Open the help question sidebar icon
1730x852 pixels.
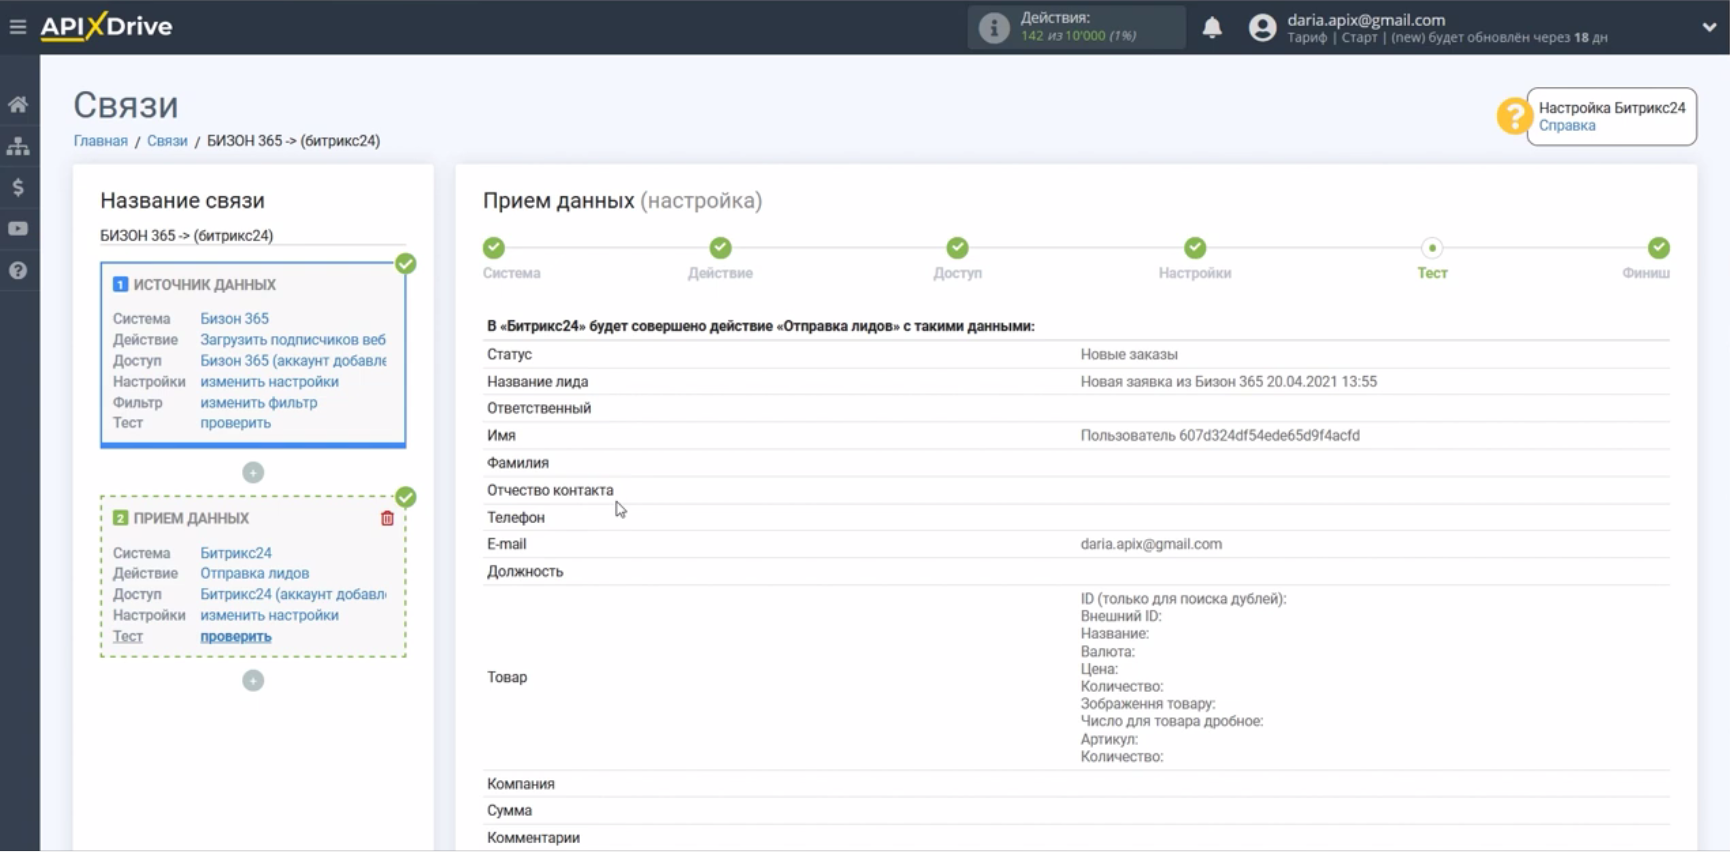(18, 270)
